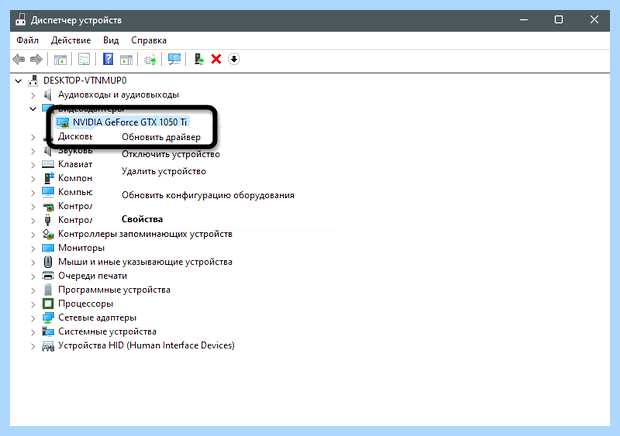Click the printer icon of Очереди печати
This screenshot has width=620, height=436.
click(48, 276)
